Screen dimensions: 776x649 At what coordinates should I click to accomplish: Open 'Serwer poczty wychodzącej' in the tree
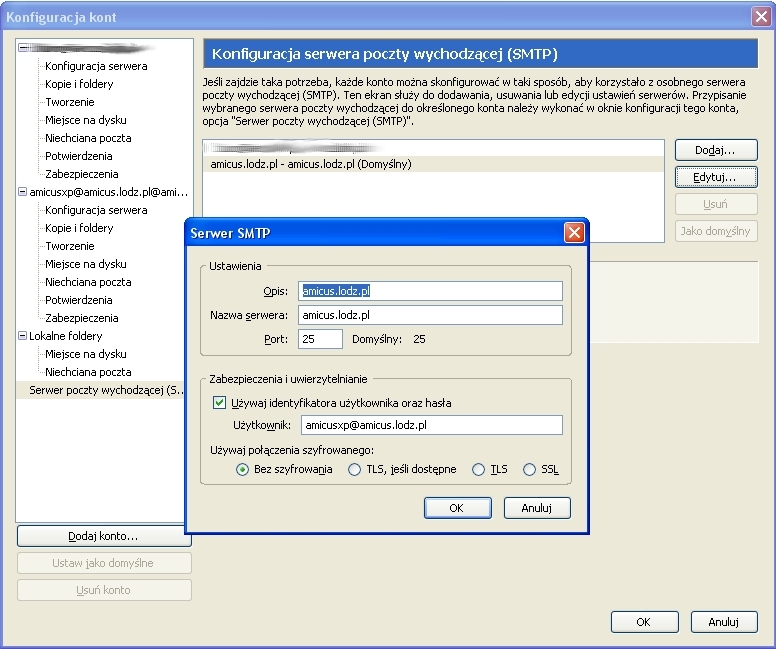pyautogui.click(x=106, y=390)
